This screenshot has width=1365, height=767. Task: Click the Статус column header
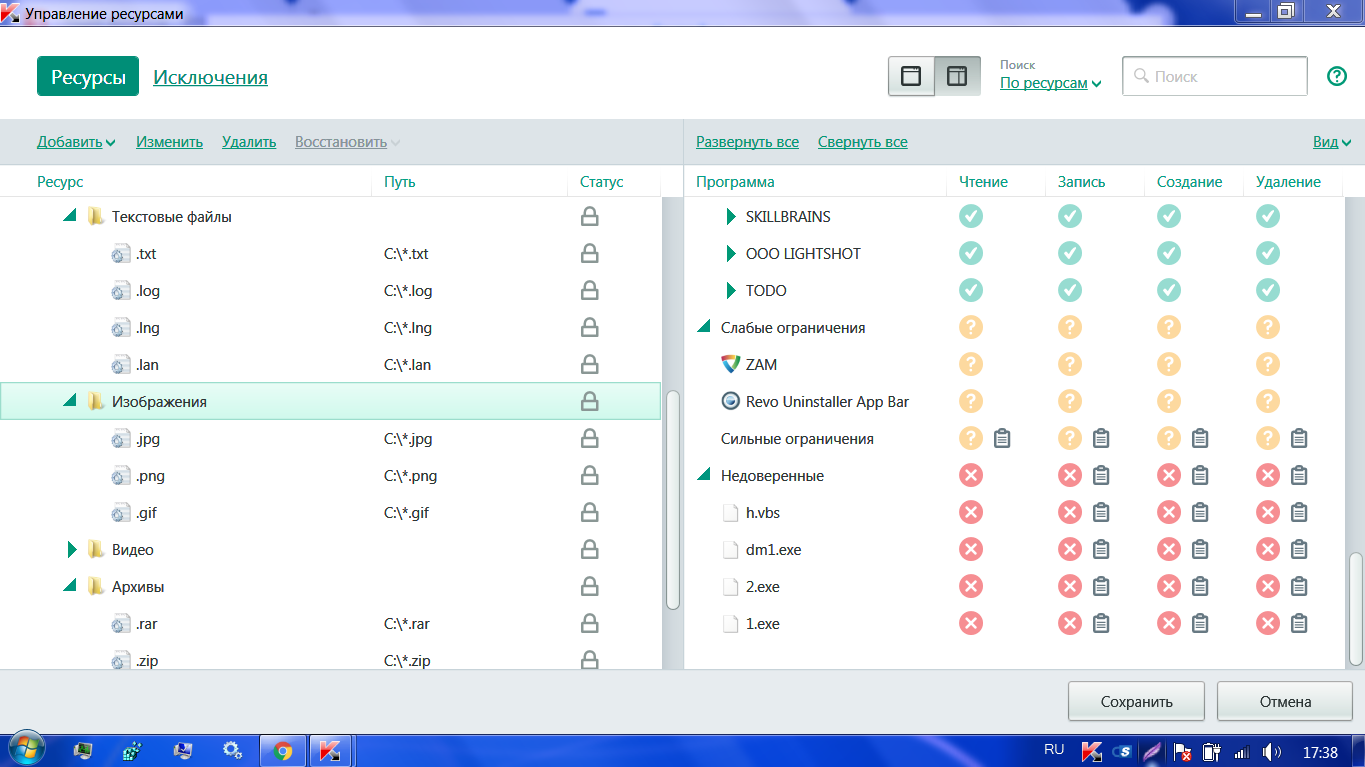(602, 182)
